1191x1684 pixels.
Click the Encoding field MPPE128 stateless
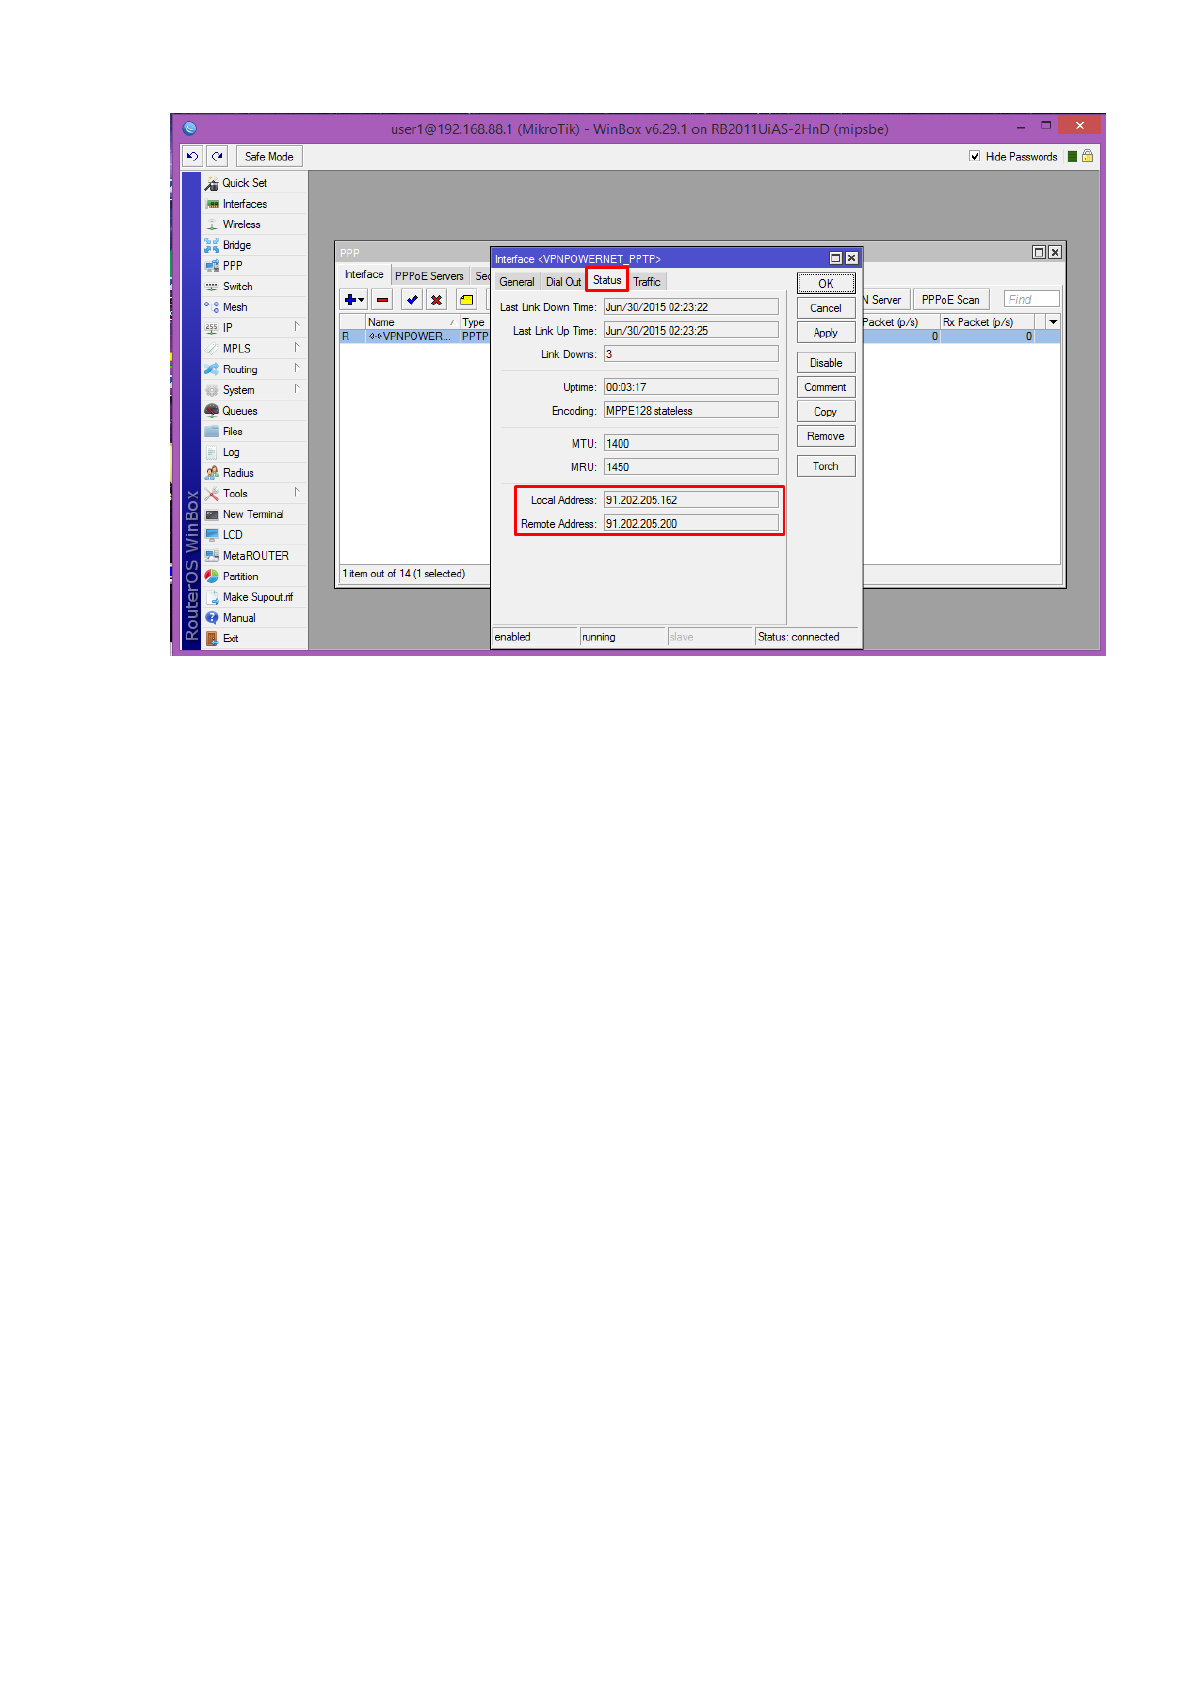pos(691,410)
